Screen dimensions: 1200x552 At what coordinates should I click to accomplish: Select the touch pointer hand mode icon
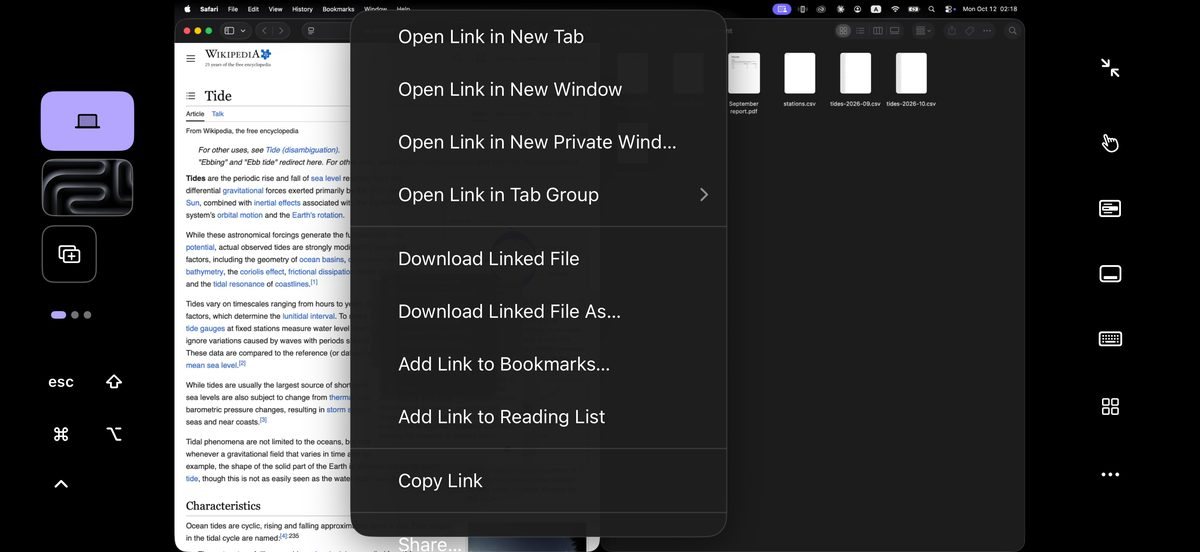tap(1110, 143)
